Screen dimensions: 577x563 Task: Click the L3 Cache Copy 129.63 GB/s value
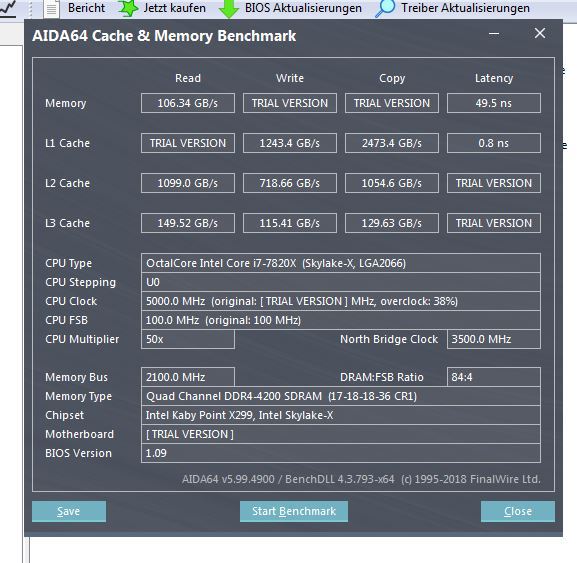[392, 223]
